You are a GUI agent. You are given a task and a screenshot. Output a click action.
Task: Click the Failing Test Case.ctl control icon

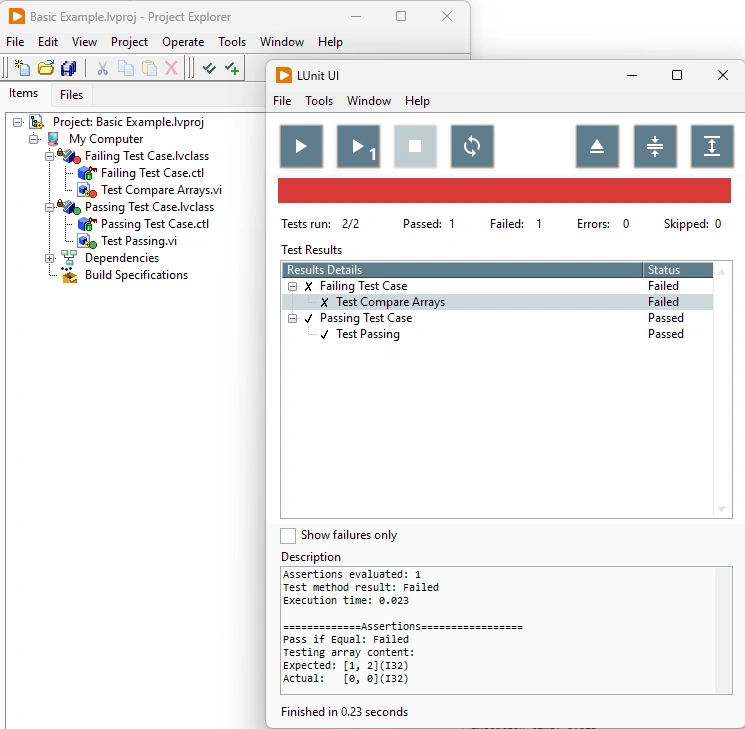pyautogui.click(x=87, y=173)
